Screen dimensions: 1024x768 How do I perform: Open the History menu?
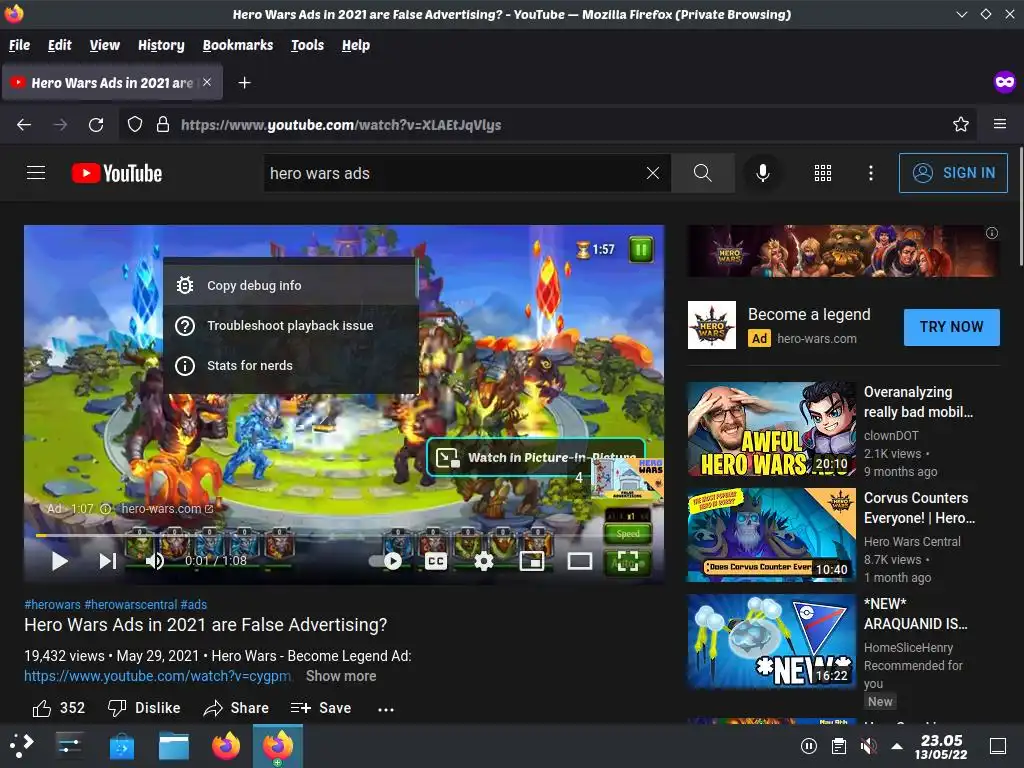tap(161, 45)
